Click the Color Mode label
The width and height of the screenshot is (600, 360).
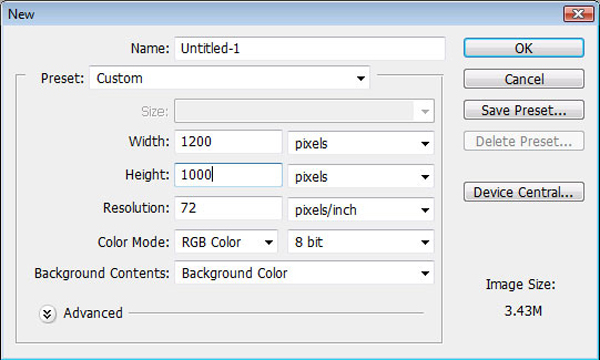click(x=134, y=242)
